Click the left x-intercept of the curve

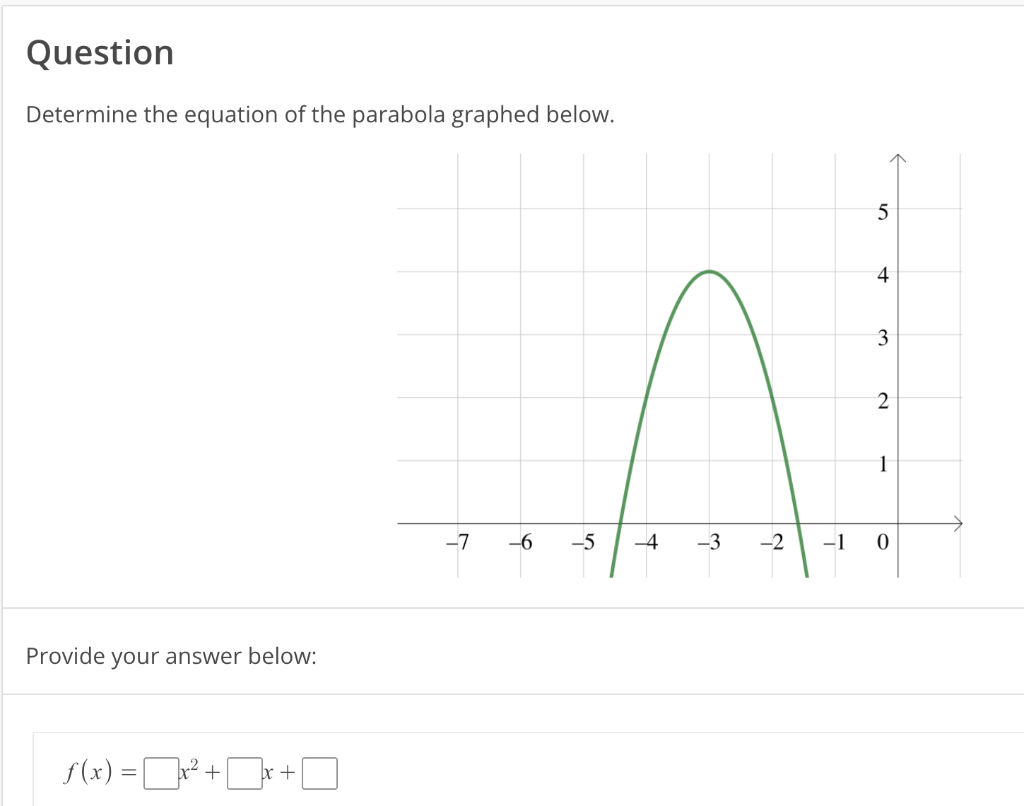click(x=621, y=521)
